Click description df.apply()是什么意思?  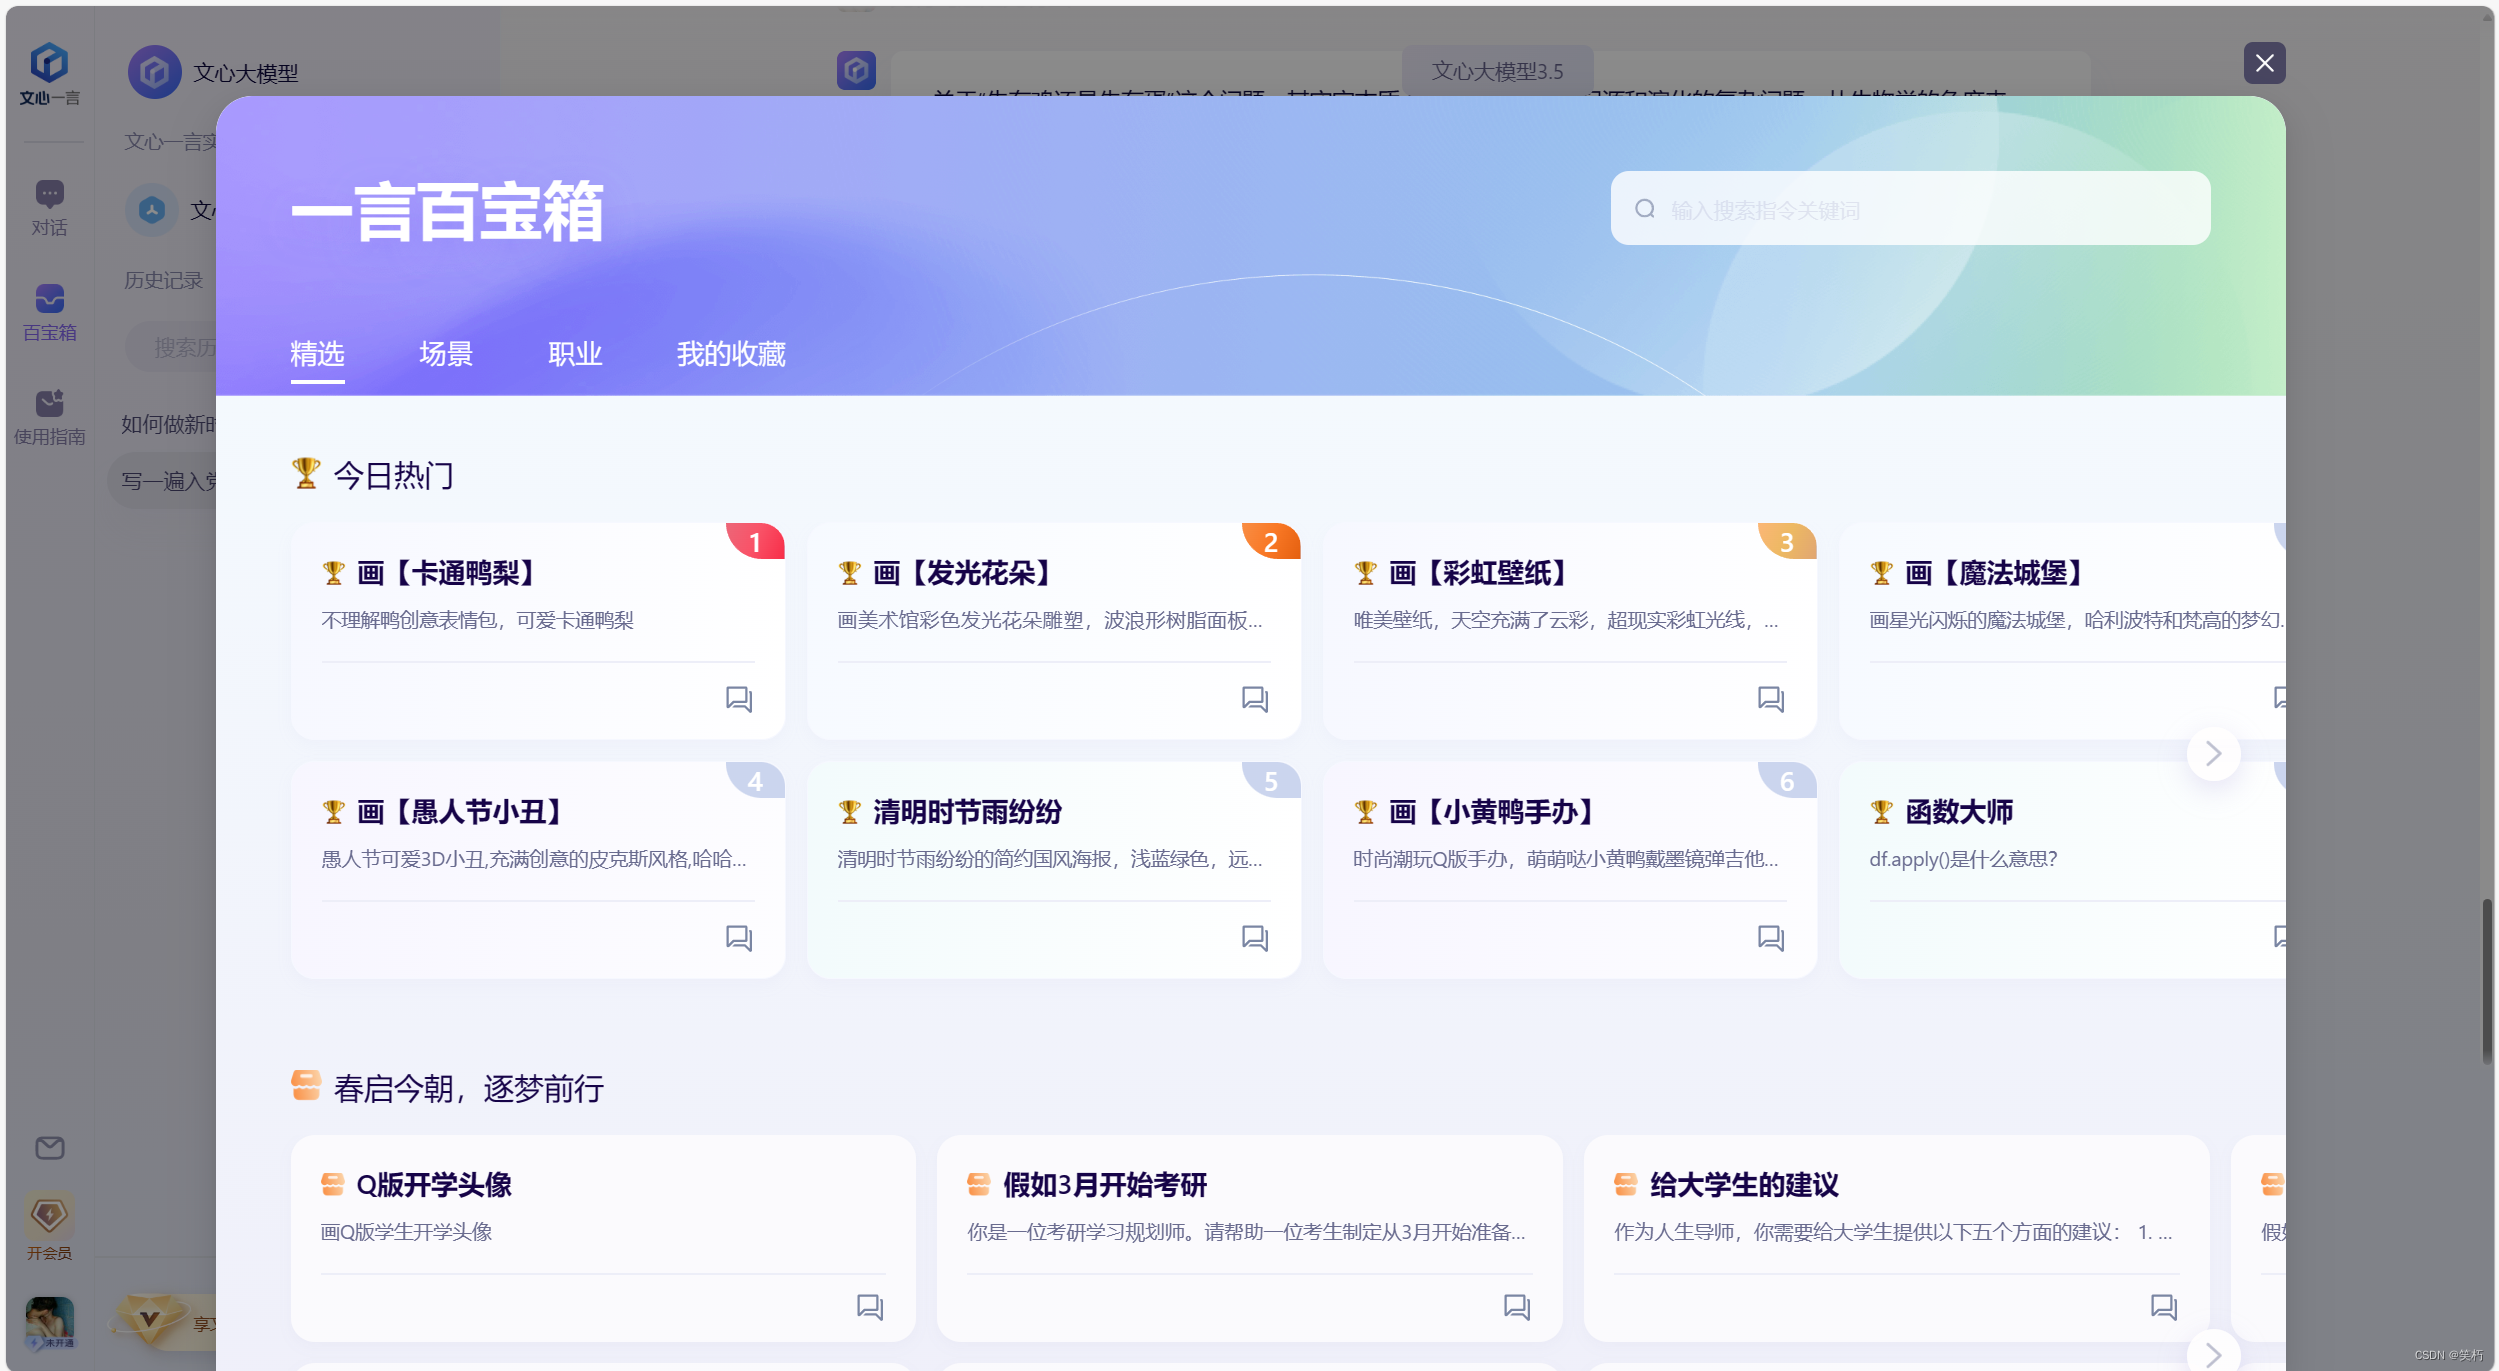[x=1962, y=859]
